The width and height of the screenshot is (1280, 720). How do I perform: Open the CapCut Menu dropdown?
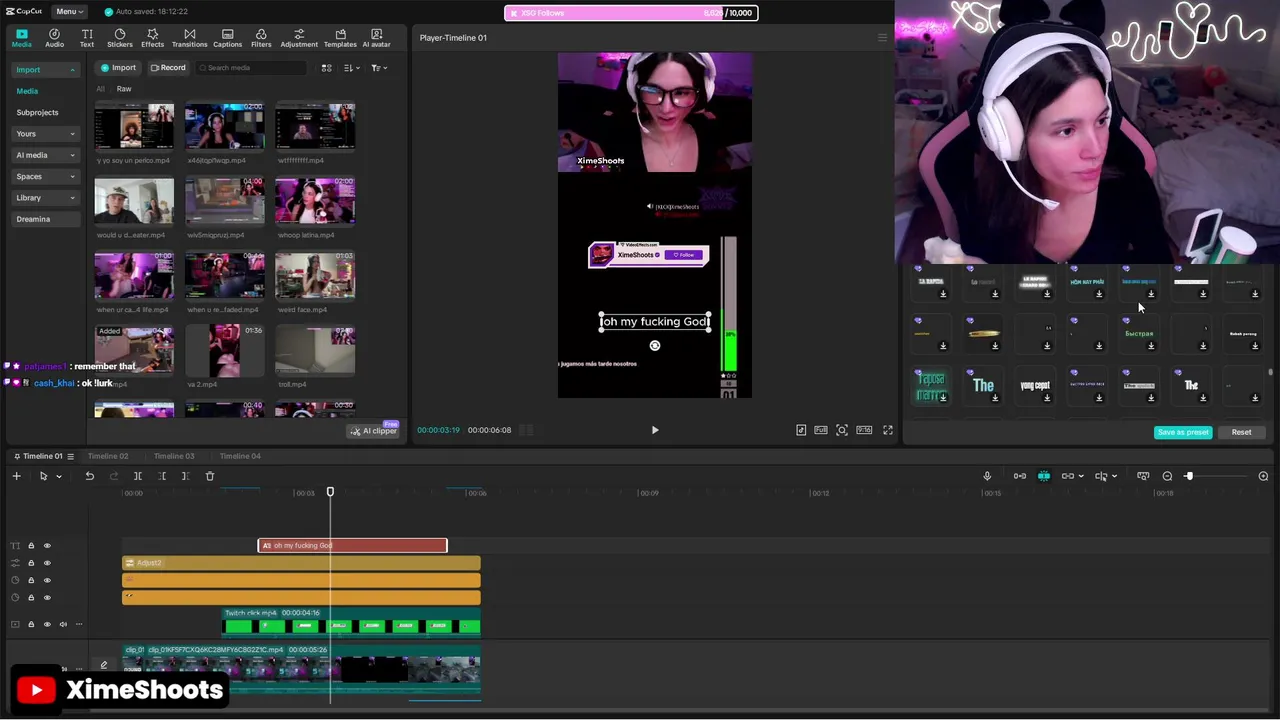pyautogui.click(x=70, y=12)
